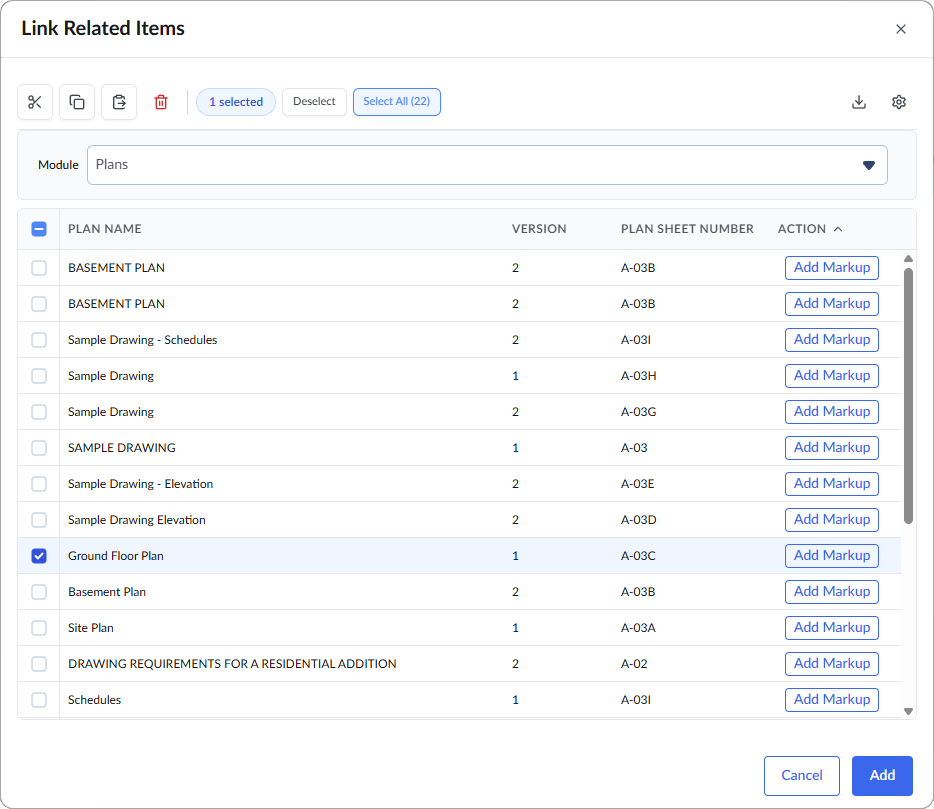Toggle sort arrow on ACTION column
This screenshot has width=934, height=809.
click(x=838, y=229)
